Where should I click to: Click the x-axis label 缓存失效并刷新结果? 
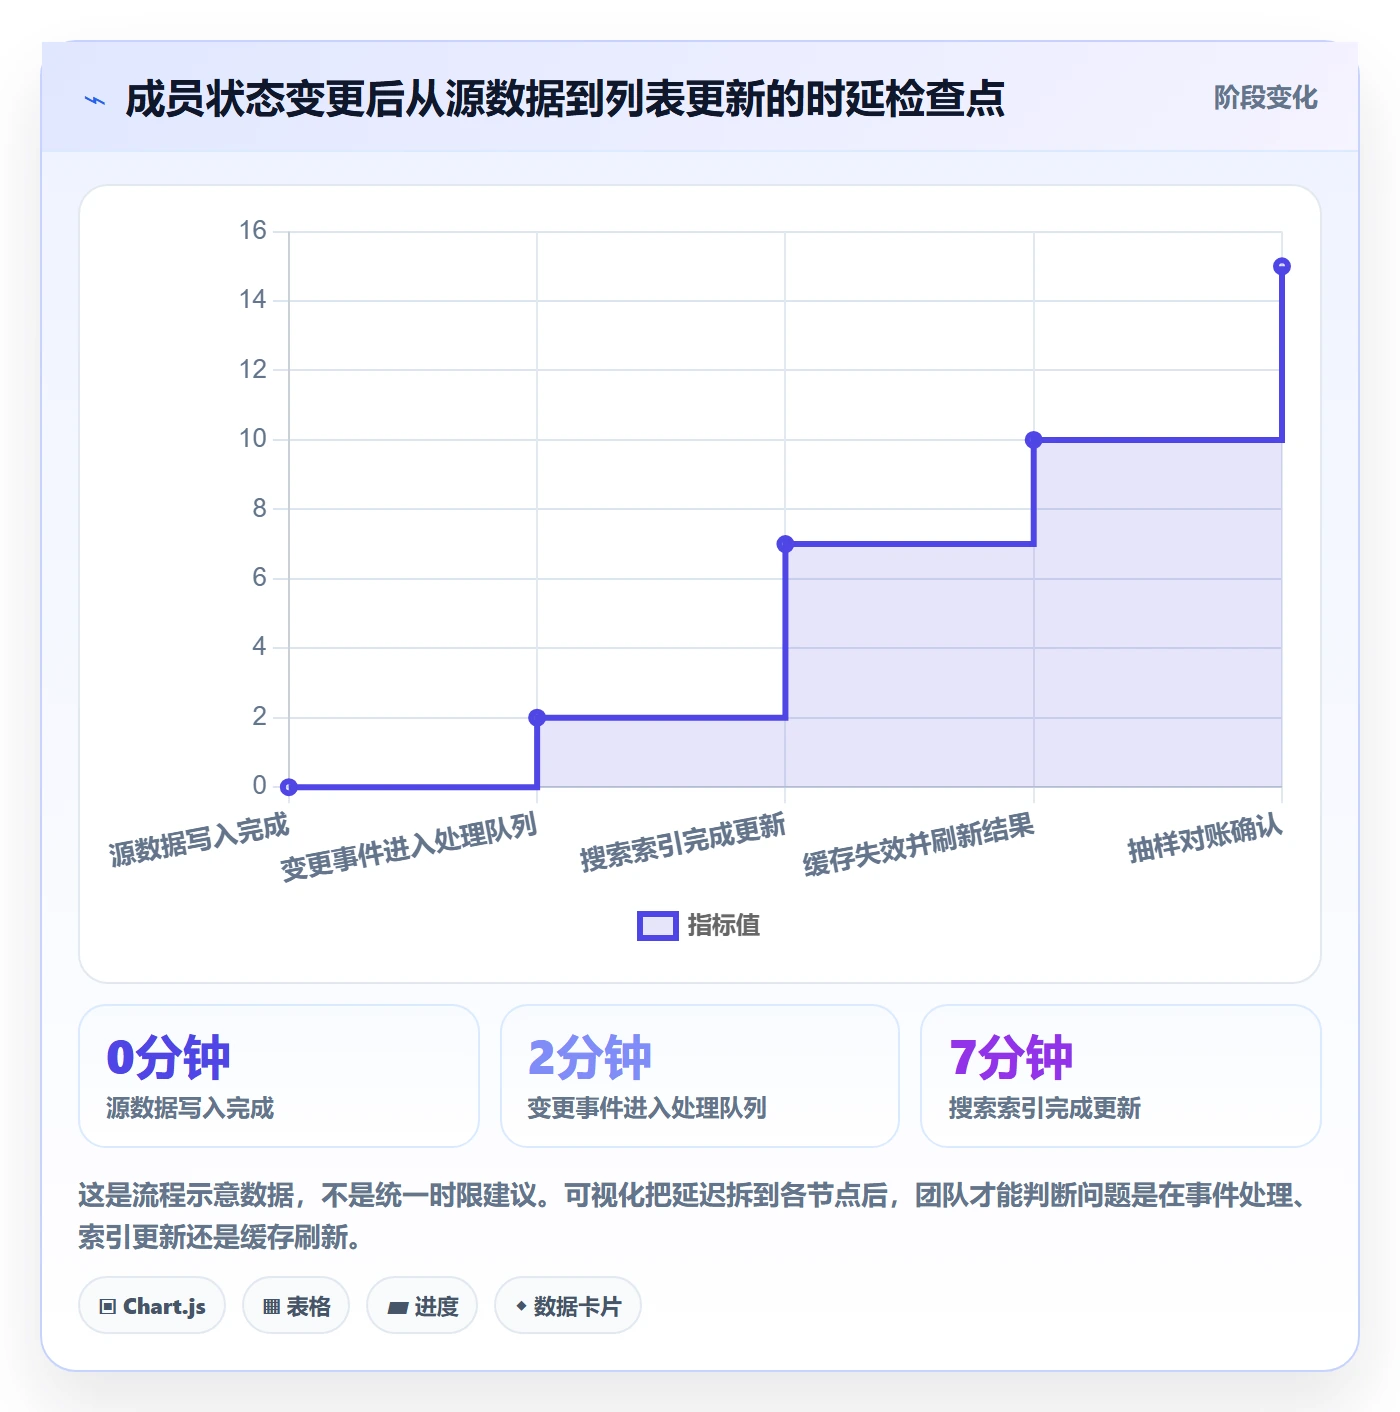[918, 845]
